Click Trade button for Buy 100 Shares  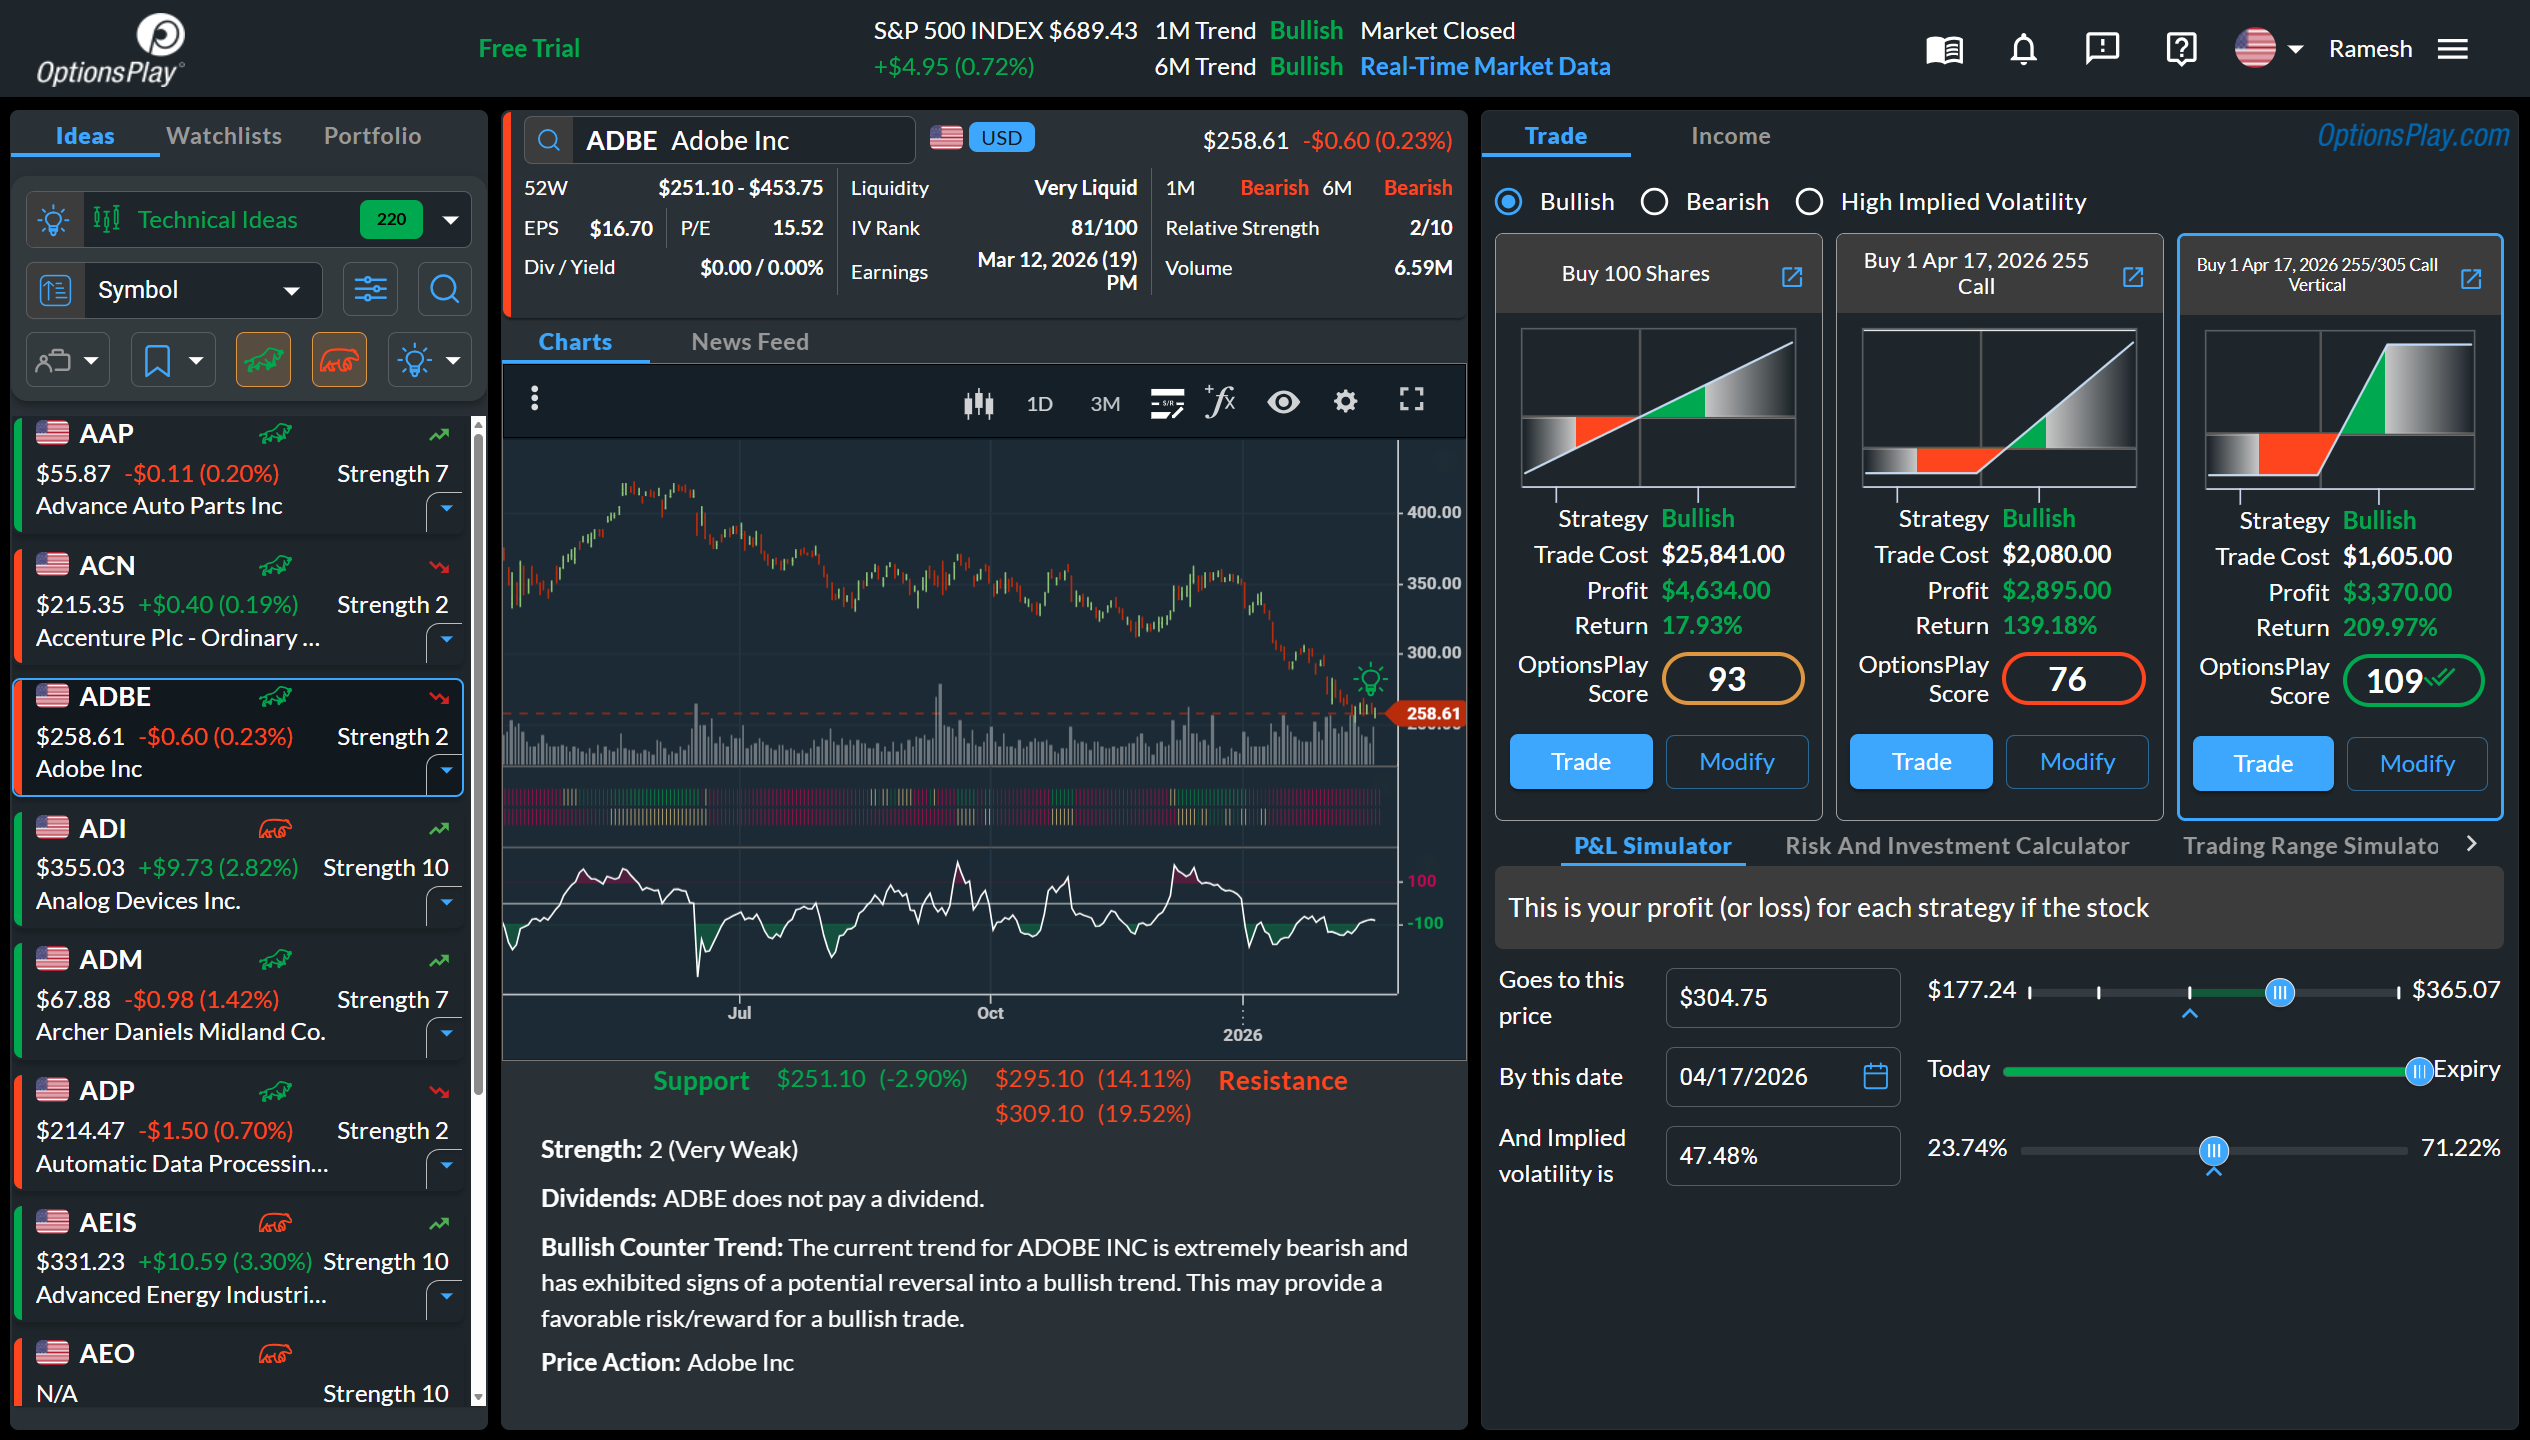1580,762
